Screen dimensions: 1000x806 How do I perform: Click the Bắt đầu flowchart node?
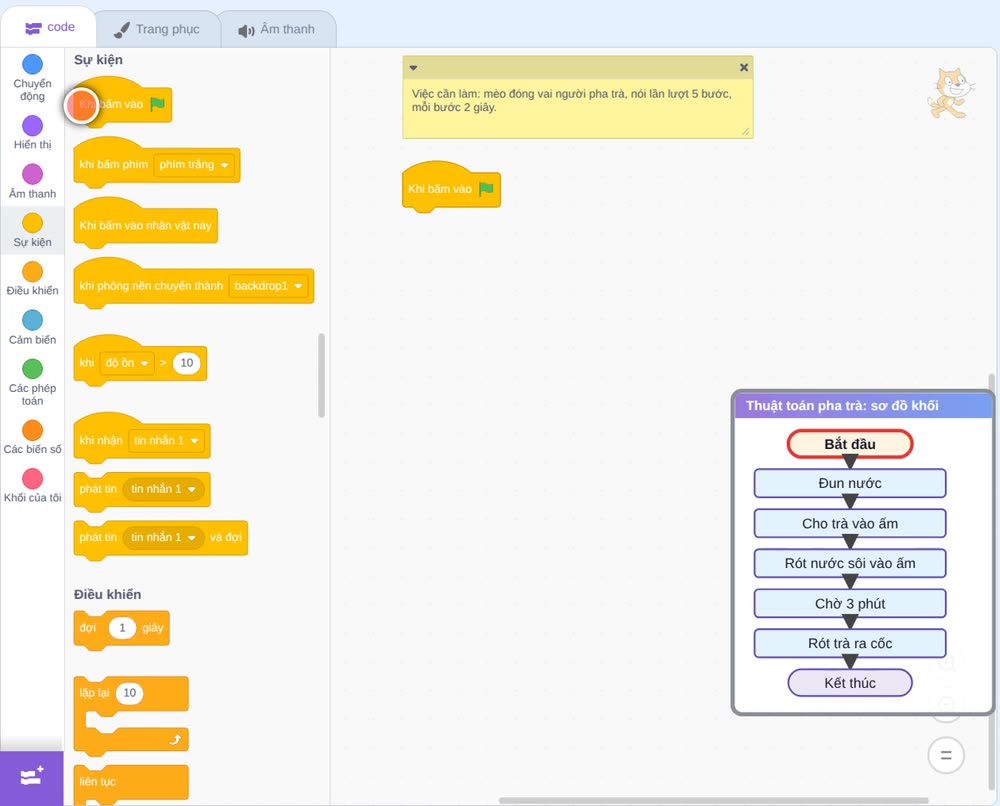[850, 444]
